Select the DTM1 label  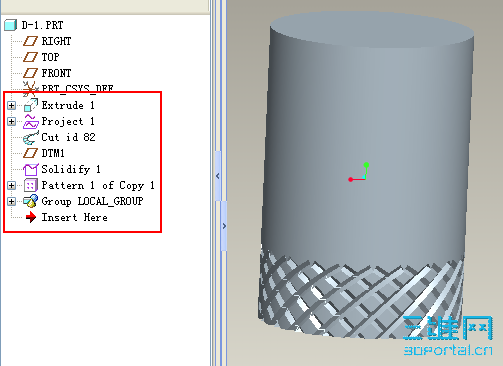(x=53, y=153)
